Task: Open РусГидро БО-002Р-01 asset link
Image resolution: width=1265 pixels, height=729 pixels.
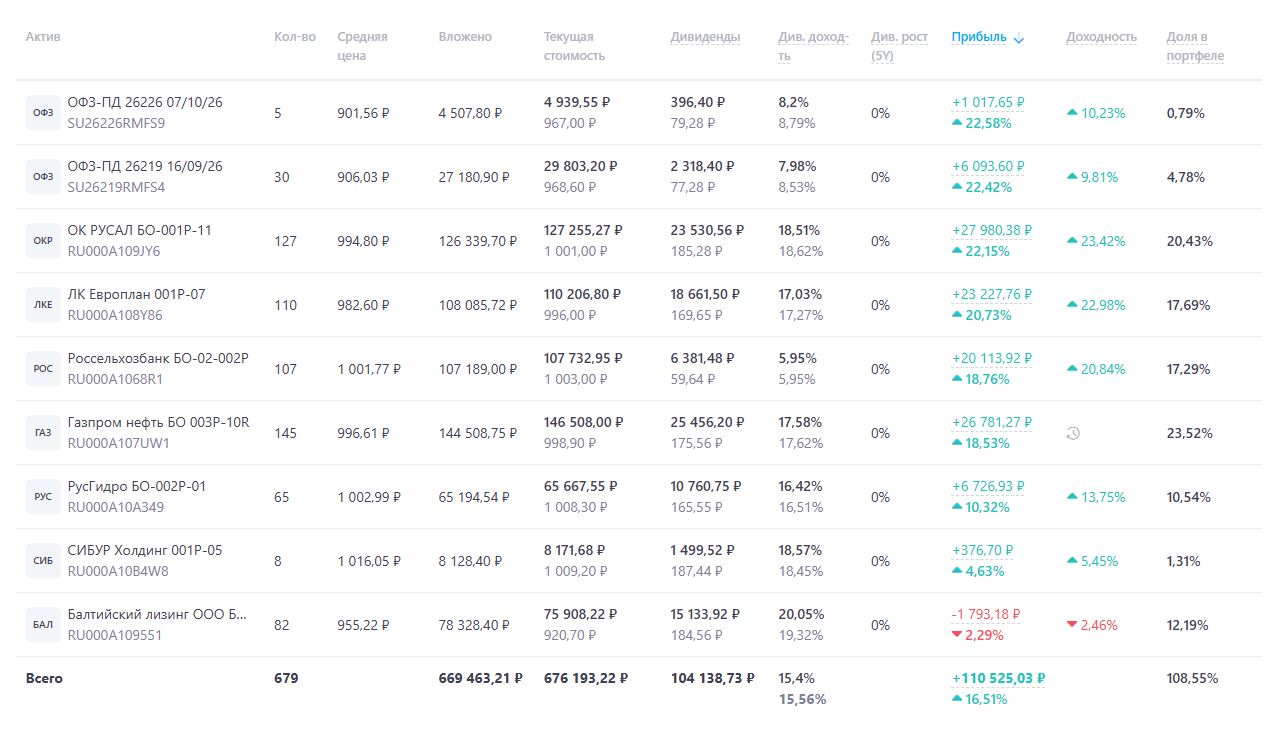Action: 136,486
